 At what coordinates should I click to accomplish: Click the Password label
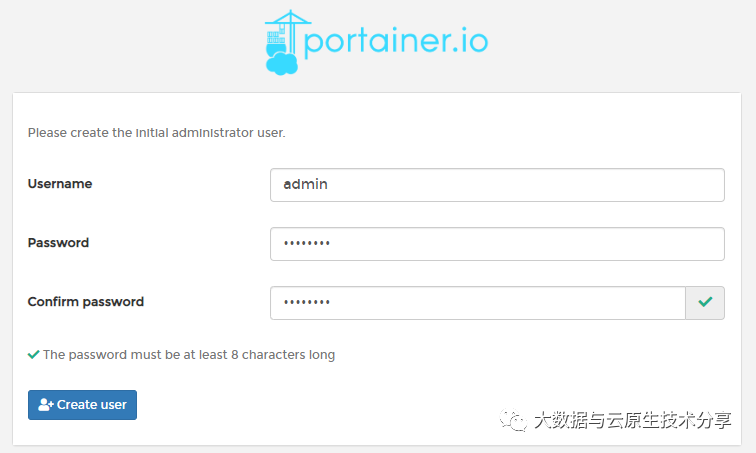(58, 243)
